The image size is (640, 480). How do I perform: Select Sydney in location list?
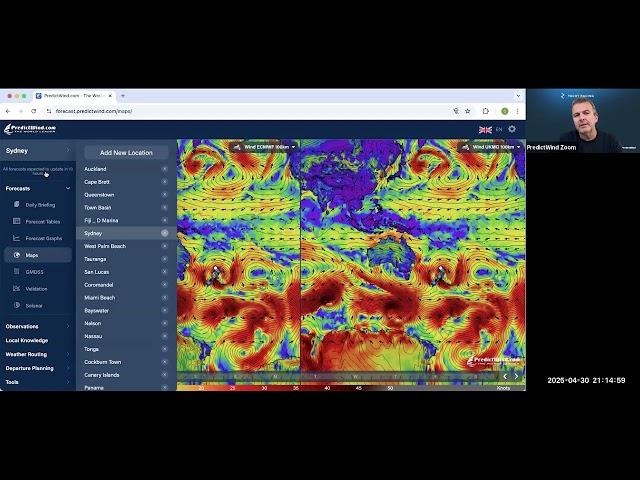coord(93,233)
